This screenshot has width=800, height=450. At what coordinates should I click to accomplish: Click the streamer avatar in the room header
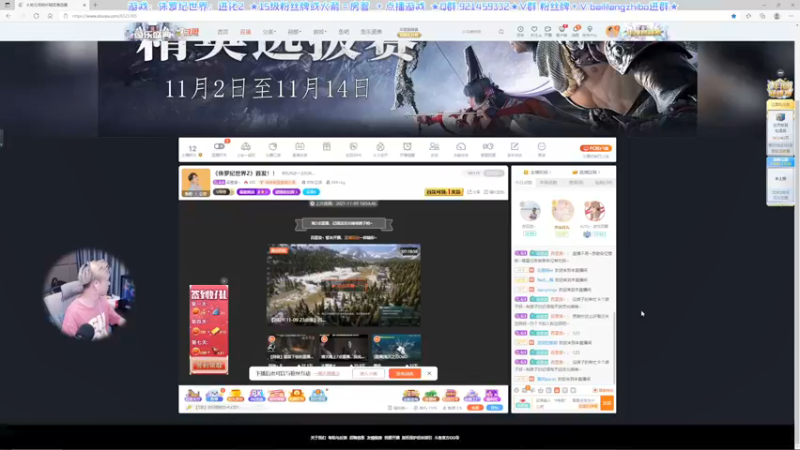[196, 183]
